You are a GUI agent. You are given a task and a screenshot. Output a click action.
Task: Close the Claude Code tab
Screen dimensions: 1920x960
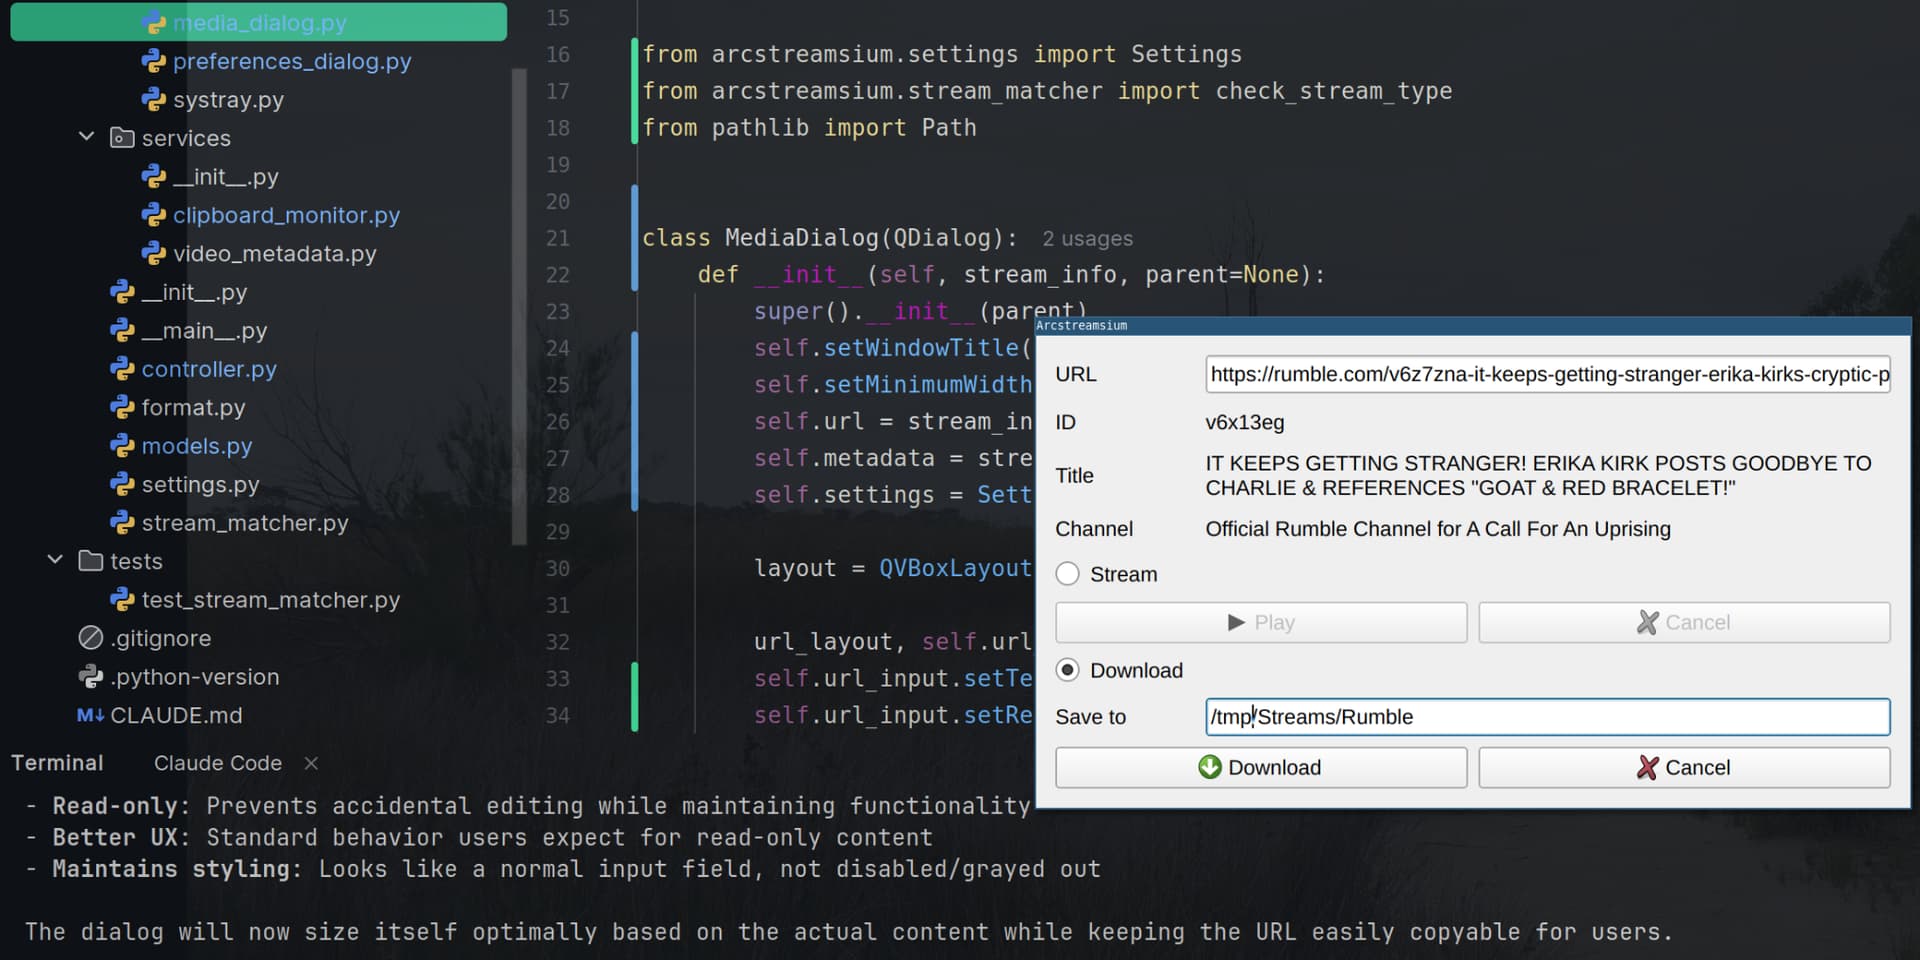(311, 763)
